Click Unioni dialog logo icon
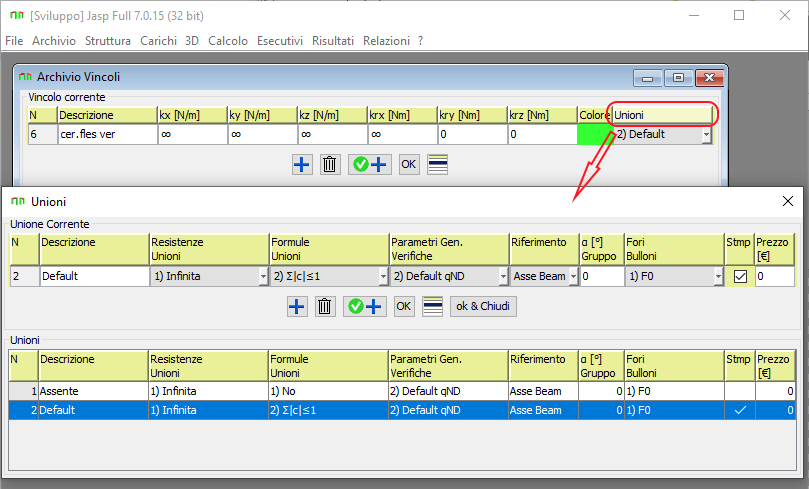The image size is (809, 489). [18, 201]
